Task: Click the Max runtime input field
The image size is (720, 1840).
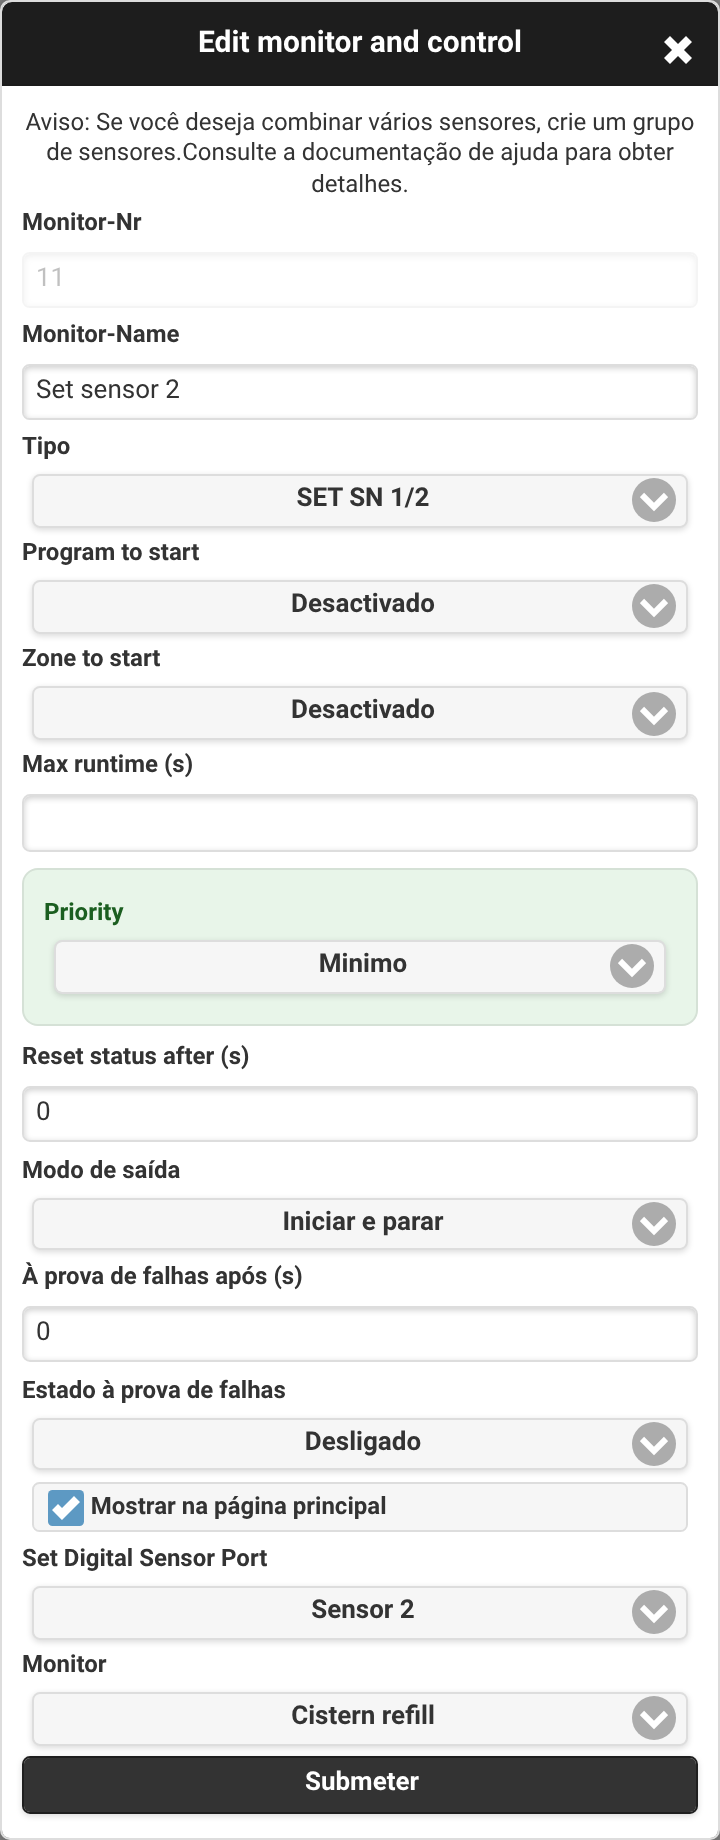Action: point(360,823)
